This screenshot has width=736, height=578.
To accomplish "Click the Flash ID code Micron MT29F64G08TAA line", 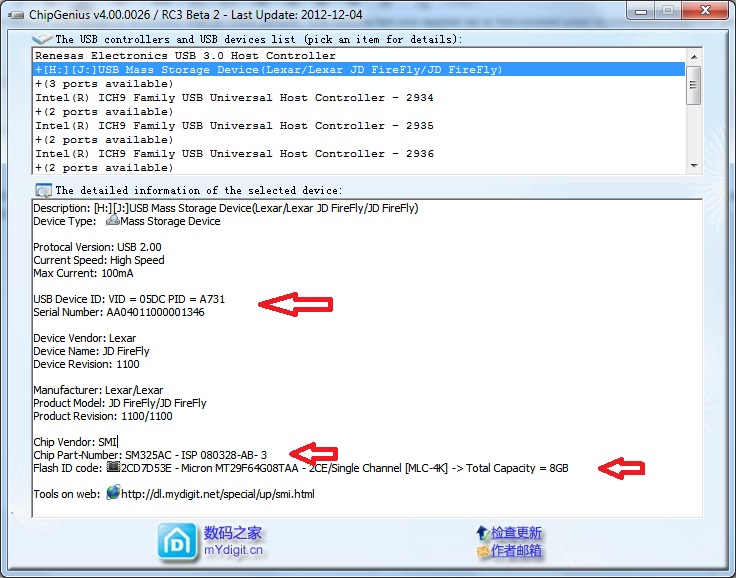I will (301, 468).
